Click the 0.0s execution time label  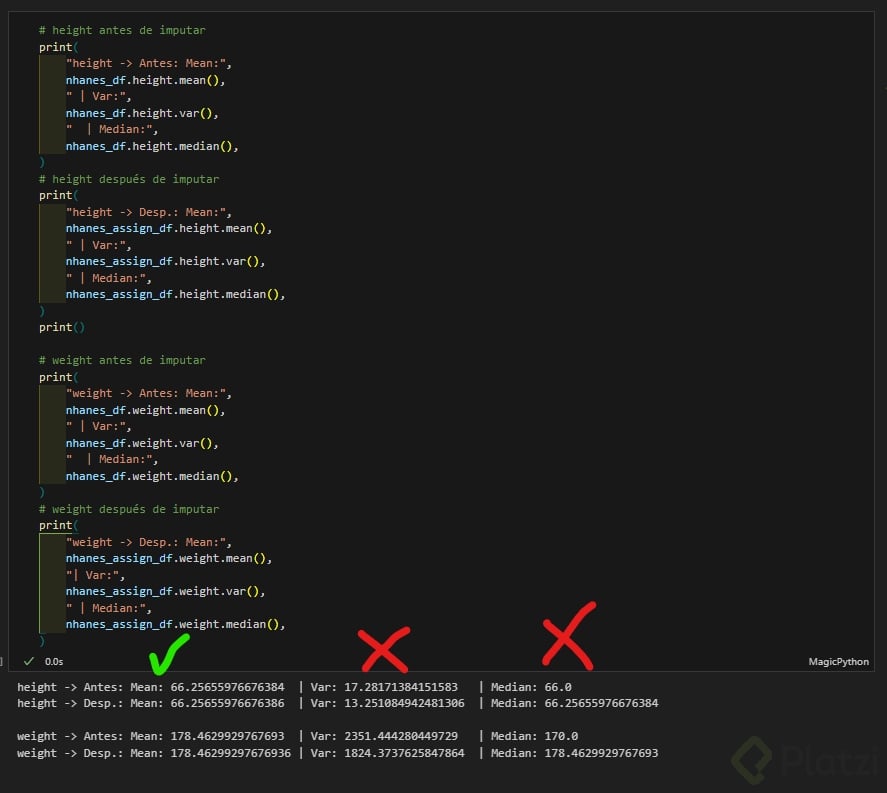(x=54, y=662)
